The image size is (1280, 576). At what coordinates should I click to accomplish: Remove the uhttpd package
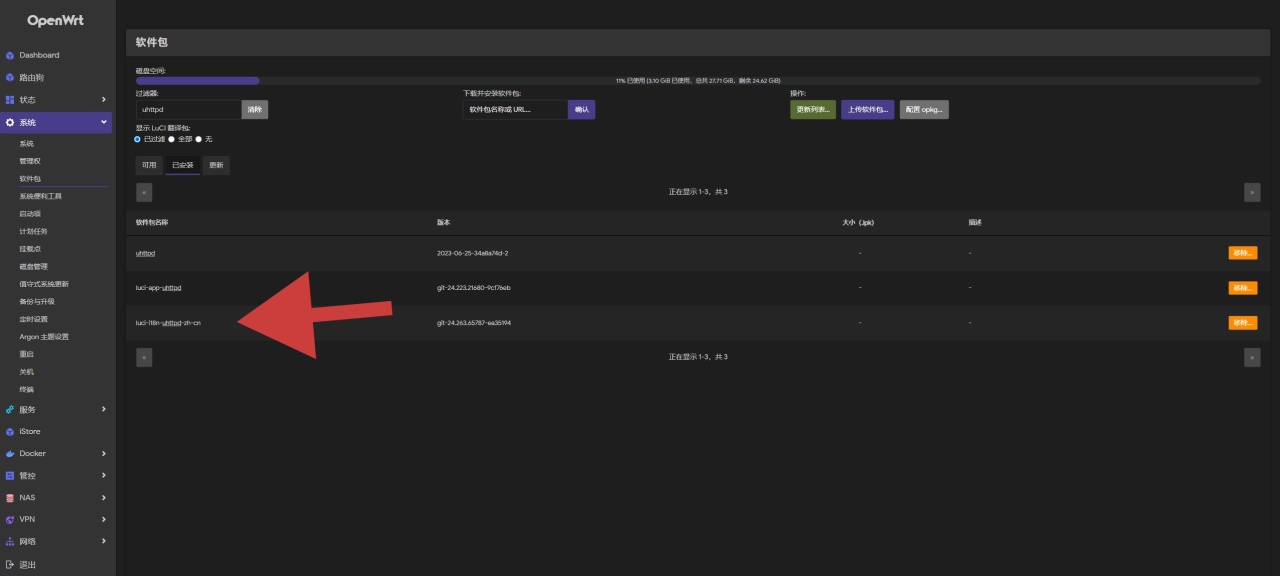[1243, 253]
